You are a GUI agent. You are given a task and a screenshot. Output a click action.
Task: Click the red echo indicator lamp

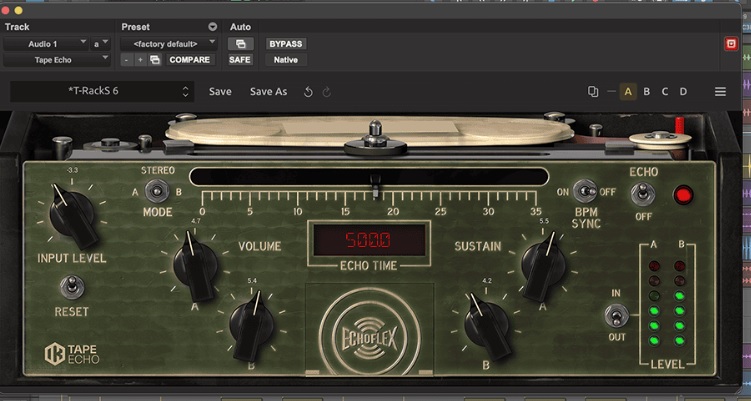pos(683,195)
